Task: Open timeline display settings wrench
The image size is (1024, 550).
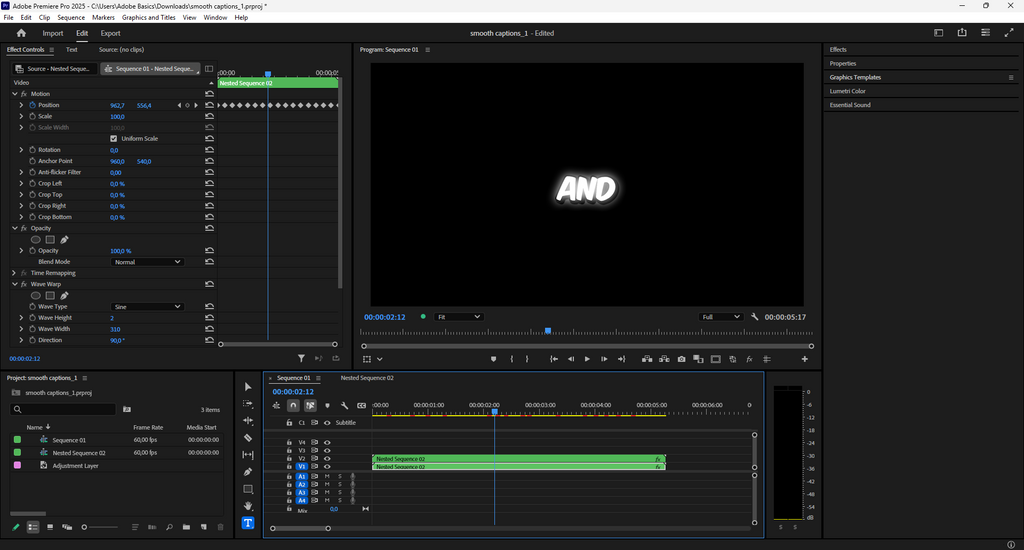Action: point(344,406)
